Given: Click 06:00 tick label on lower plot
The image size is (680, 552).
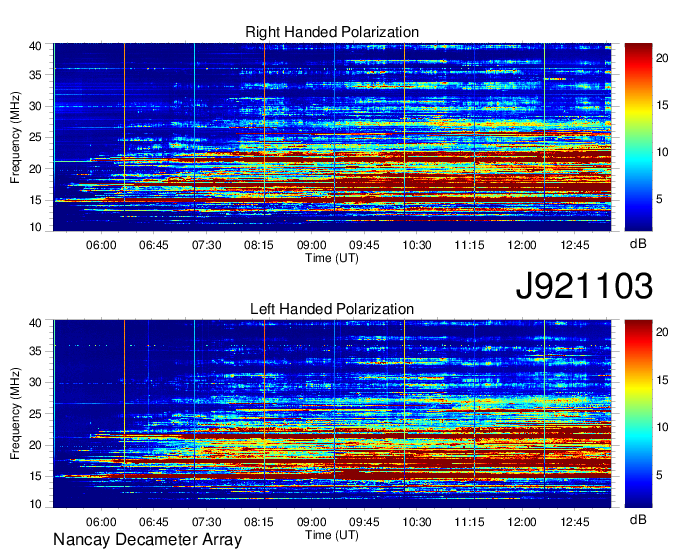Looking at the screenshot, I should point(101,522).
